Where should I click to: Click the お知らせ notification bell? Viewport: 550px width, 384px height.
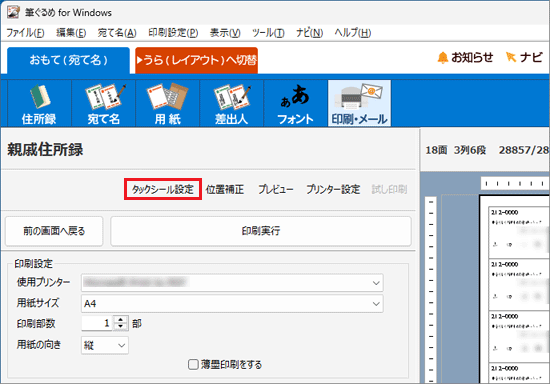click(x=465, y=57)
